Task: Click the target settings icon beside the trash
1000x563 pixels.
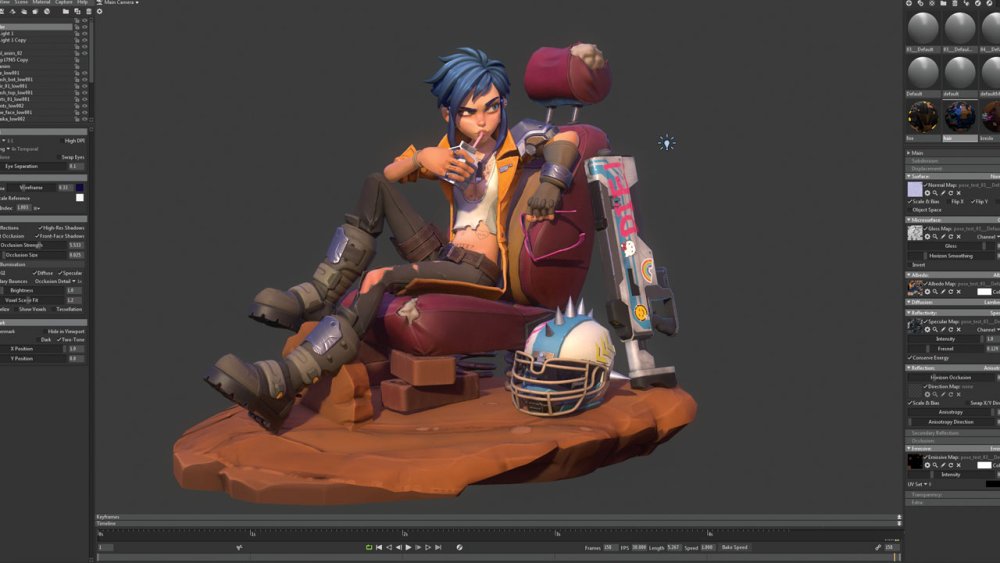Action: [x=99, y=11]
